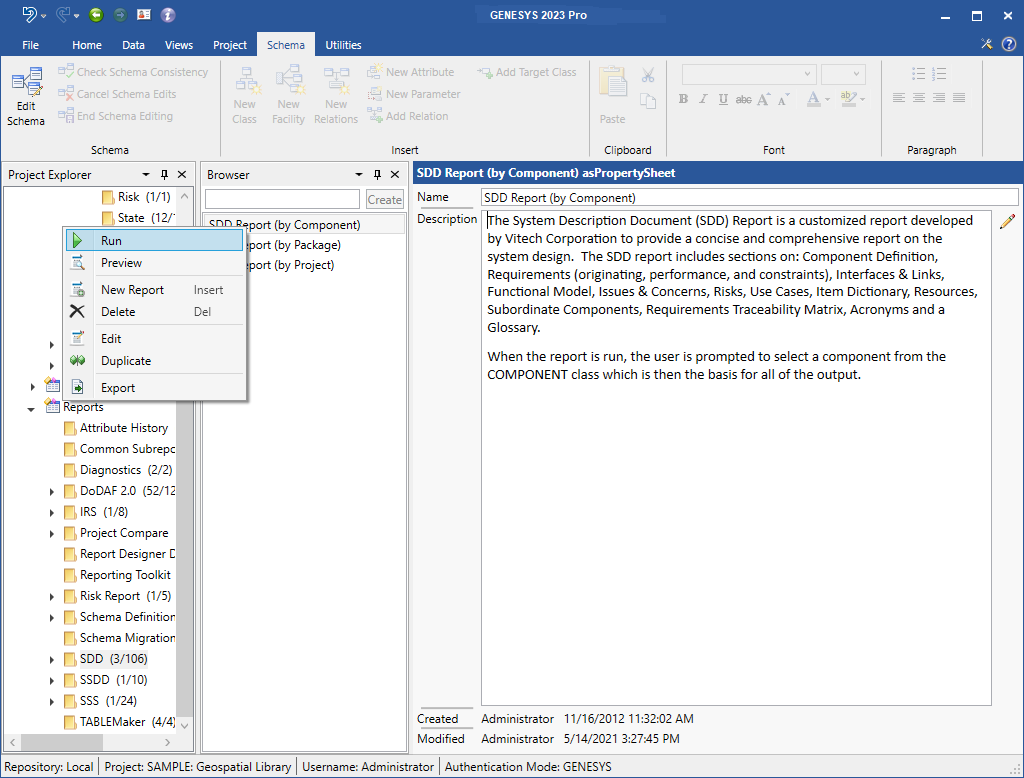
Task: Expand the SDD folder in tree
Action: point(52,659)
